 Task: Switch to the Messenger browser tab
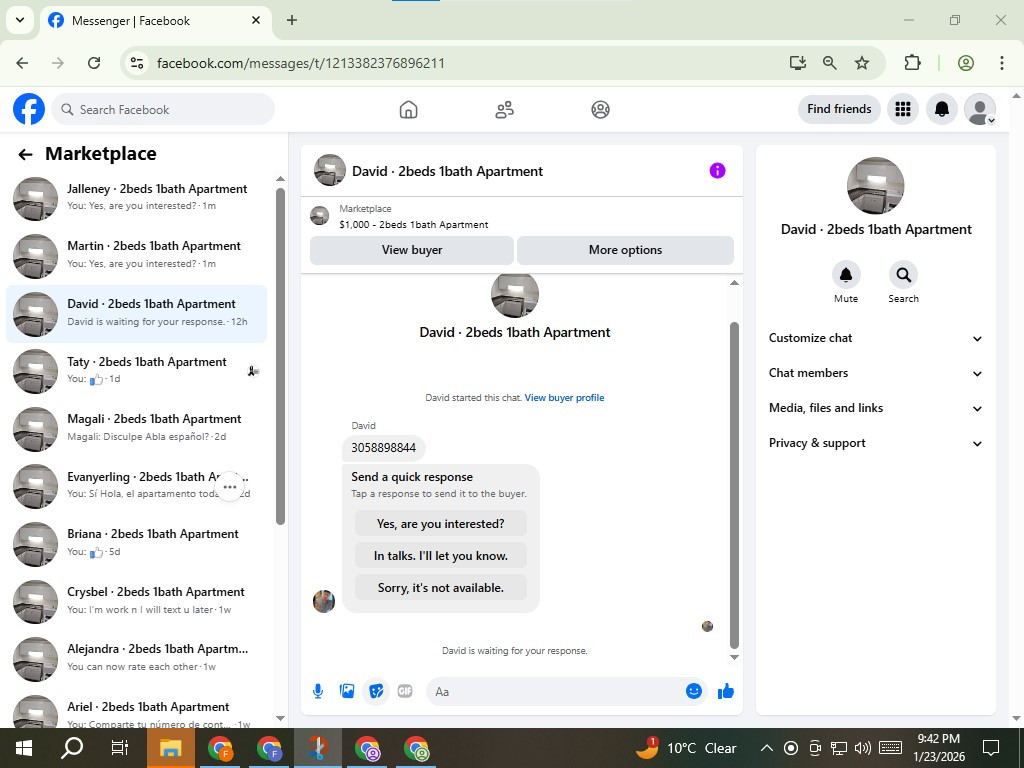155,20
